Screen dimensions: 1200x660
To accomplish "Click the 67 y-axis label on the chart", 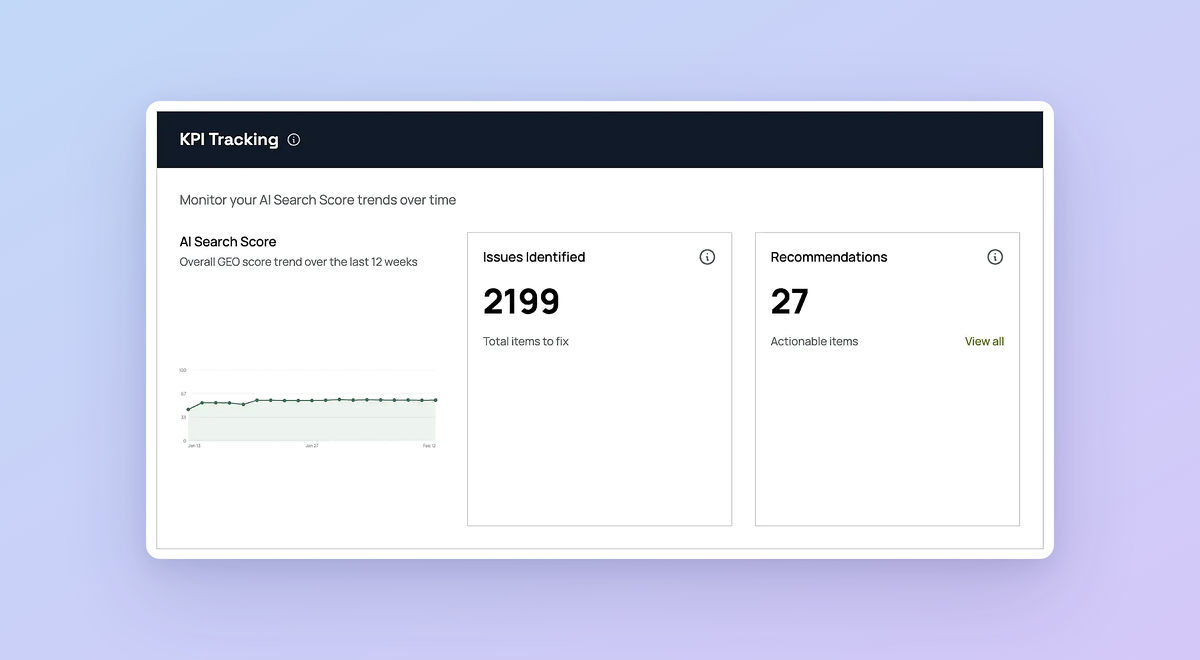I will point(183,394).
